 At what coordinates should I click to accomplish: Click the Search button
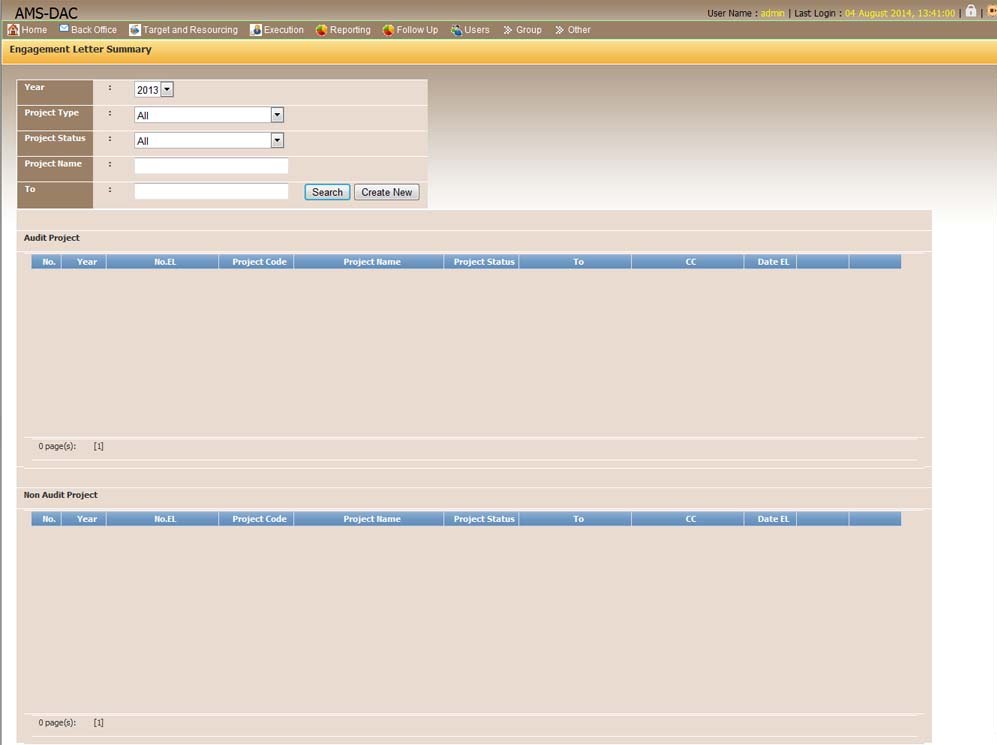point(327,192)
